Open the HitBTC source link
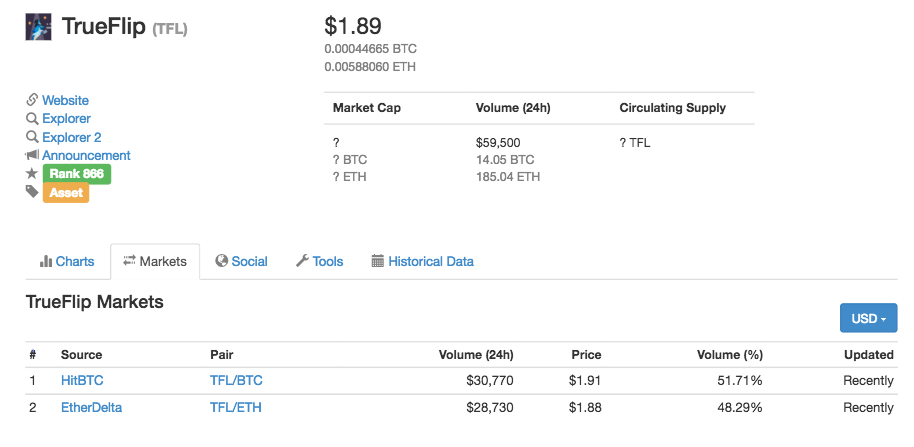 click(82, 380)
